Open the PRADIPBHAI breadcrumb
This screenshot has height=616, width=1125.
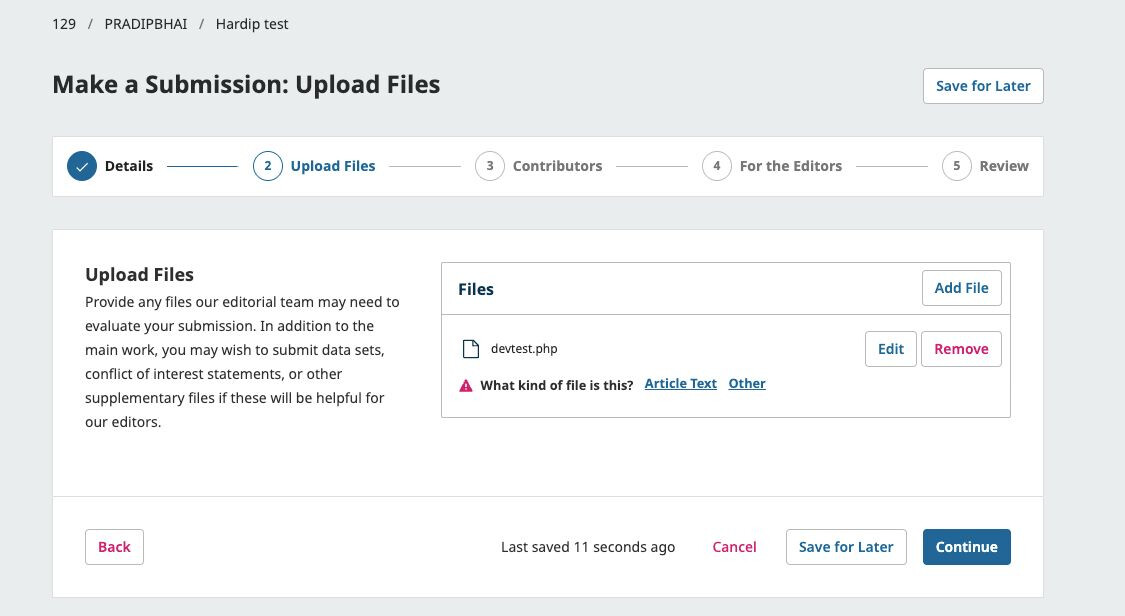point(146,24)
